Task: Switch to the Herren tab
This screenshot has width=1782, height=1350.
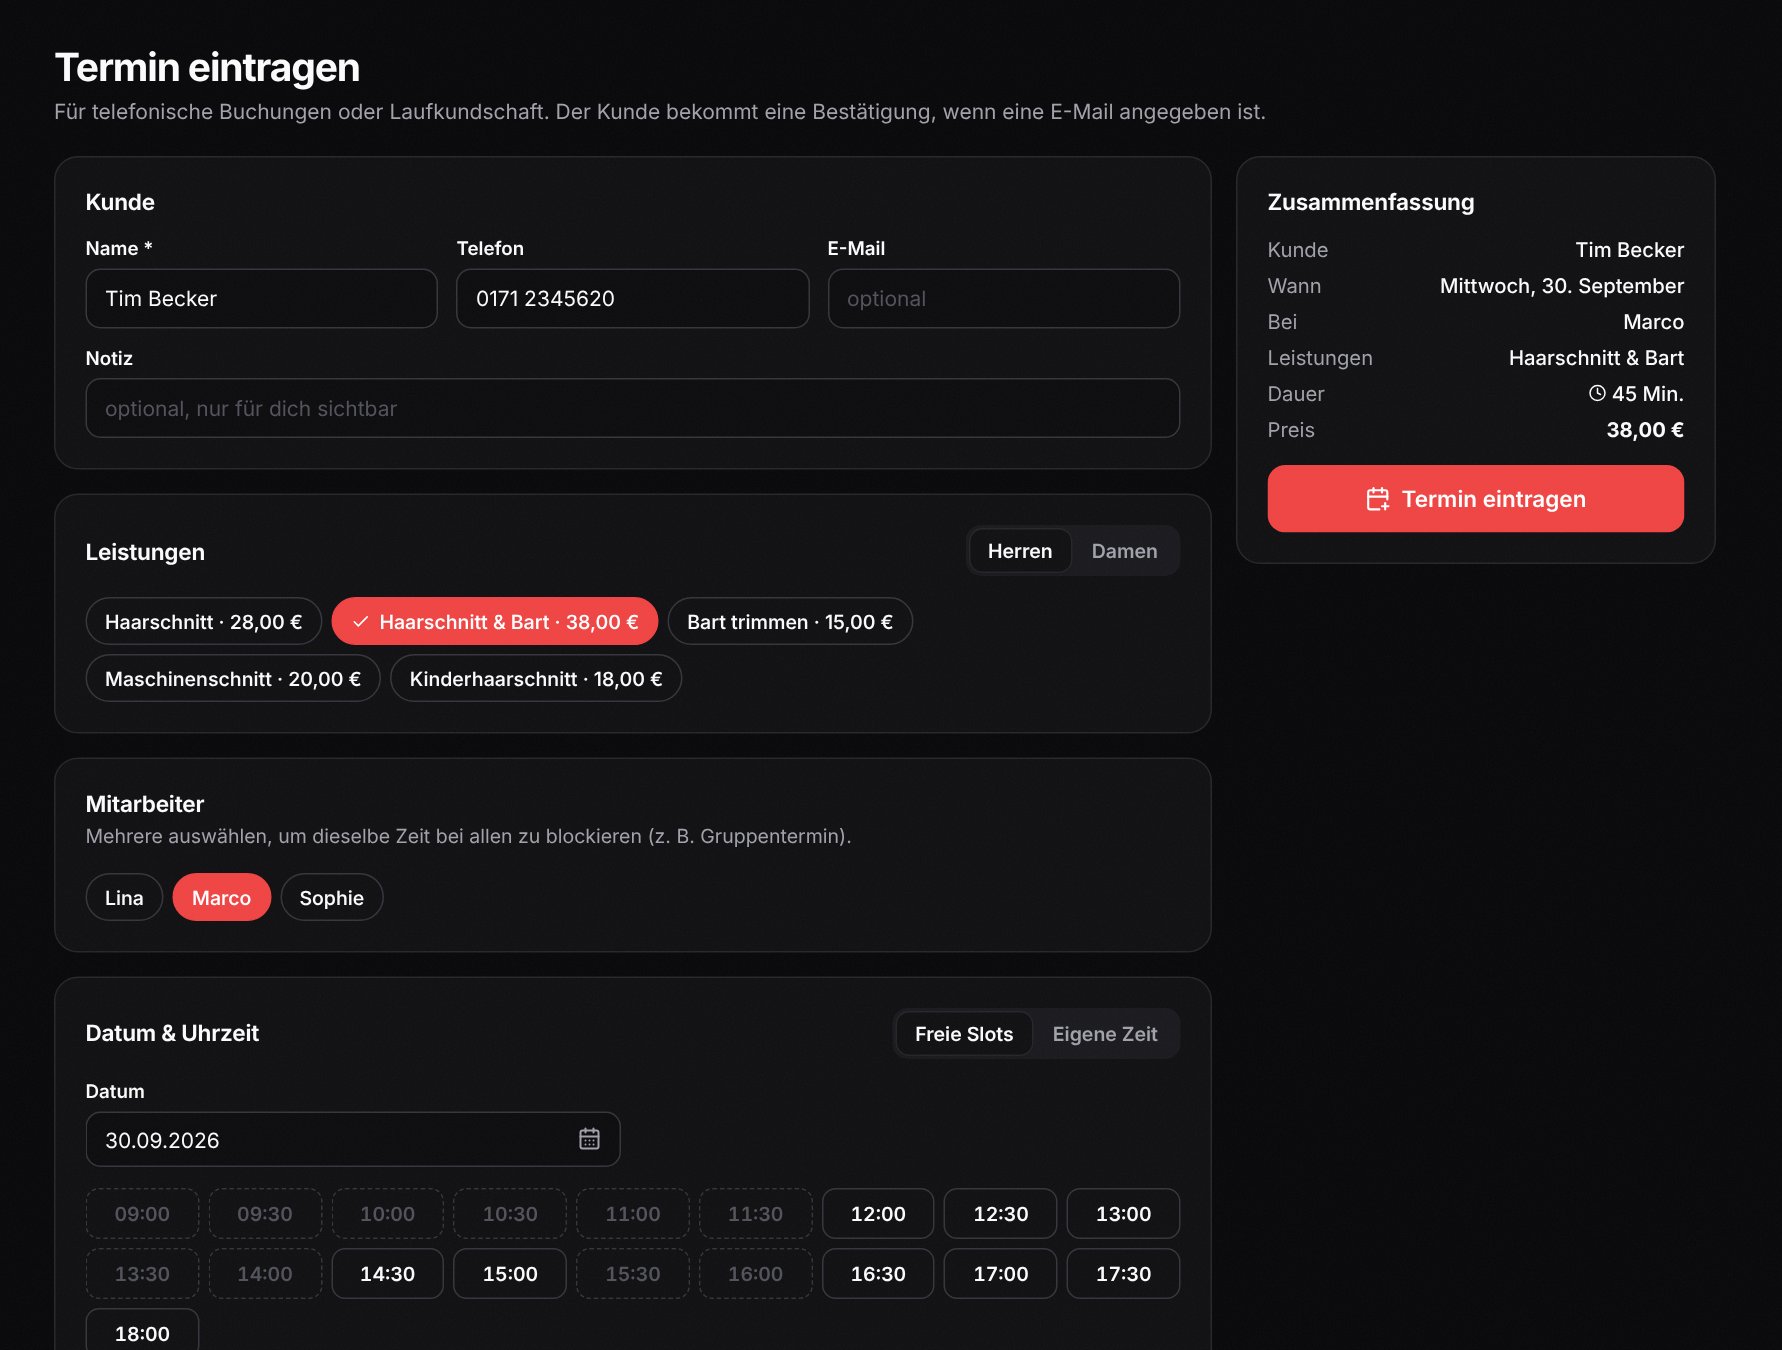Action: tap(1020, 551)
